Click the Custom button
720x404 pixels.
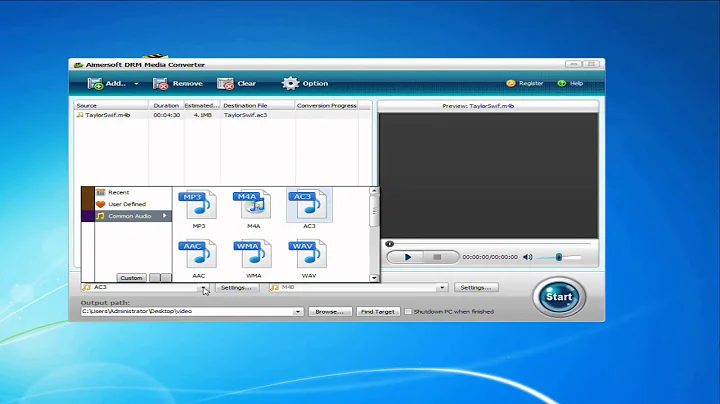pos(131,278)
